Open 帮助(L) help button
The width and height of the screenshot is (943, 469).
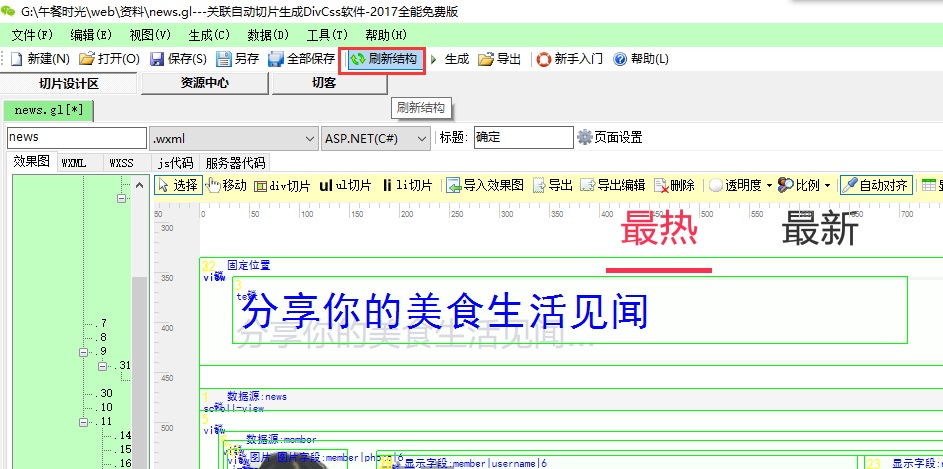(641, 59)
